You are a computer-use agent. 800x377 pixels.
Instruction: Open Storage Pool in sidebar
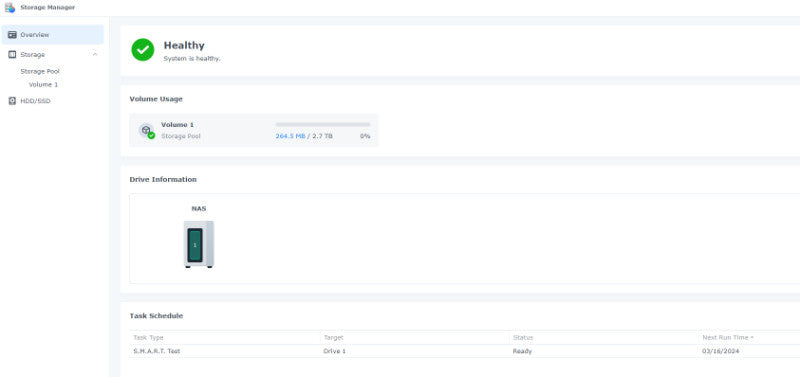pyautogui.click(x=40, y=71)
